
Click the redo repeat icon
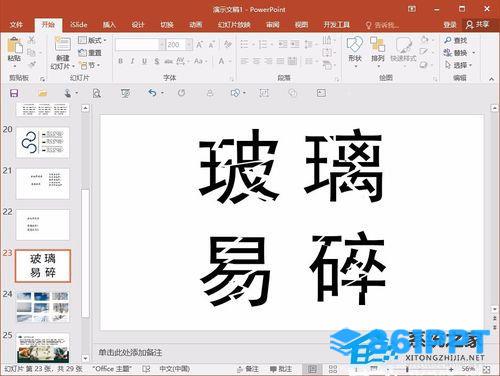[181, 93]
